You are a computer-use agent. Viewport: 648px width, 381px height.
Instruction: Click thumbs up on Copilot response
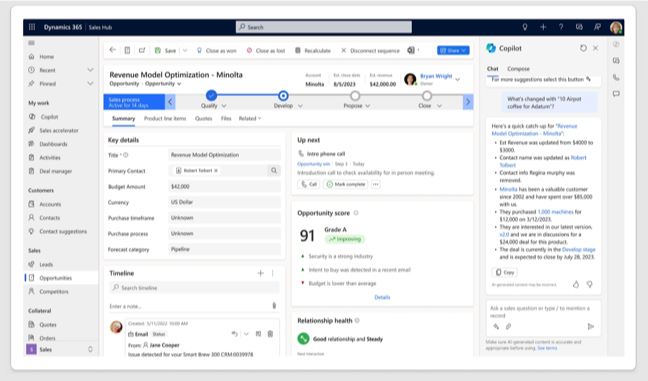point(576,284)
